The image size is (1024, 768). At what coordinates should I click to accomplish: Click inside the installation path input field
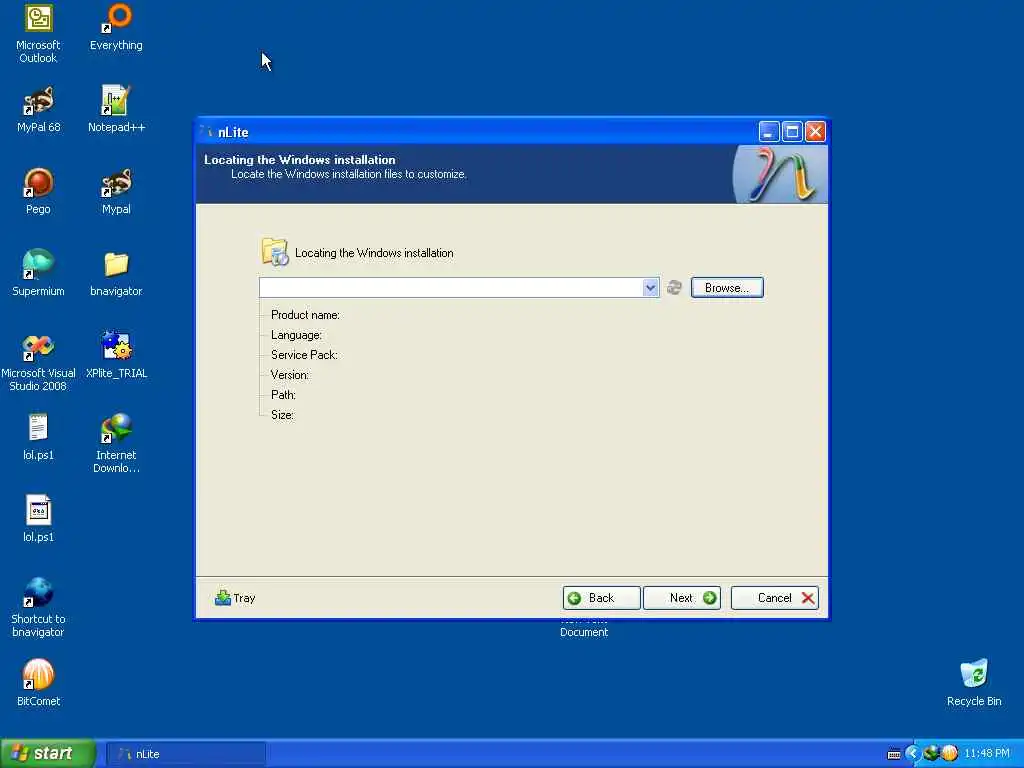coord(451,287)
